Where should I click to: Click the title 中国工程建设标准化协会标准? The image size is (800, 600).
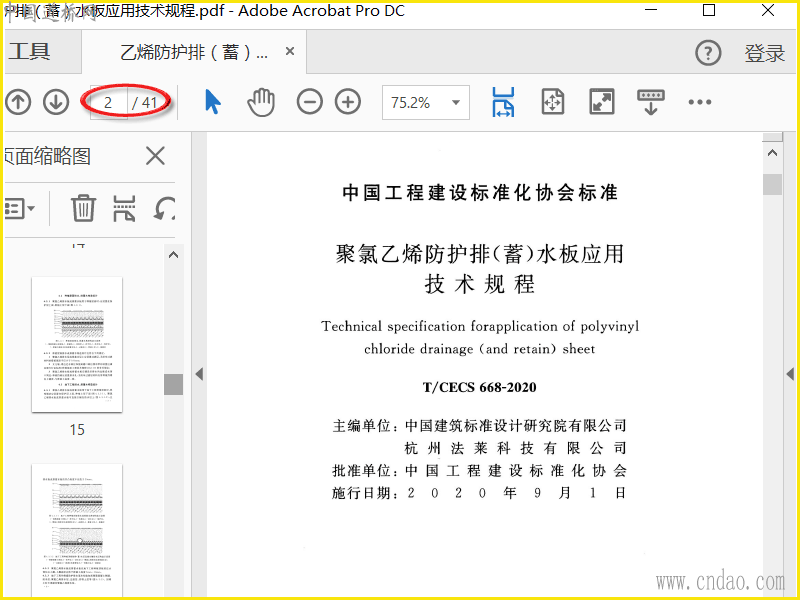click(480, 192)
